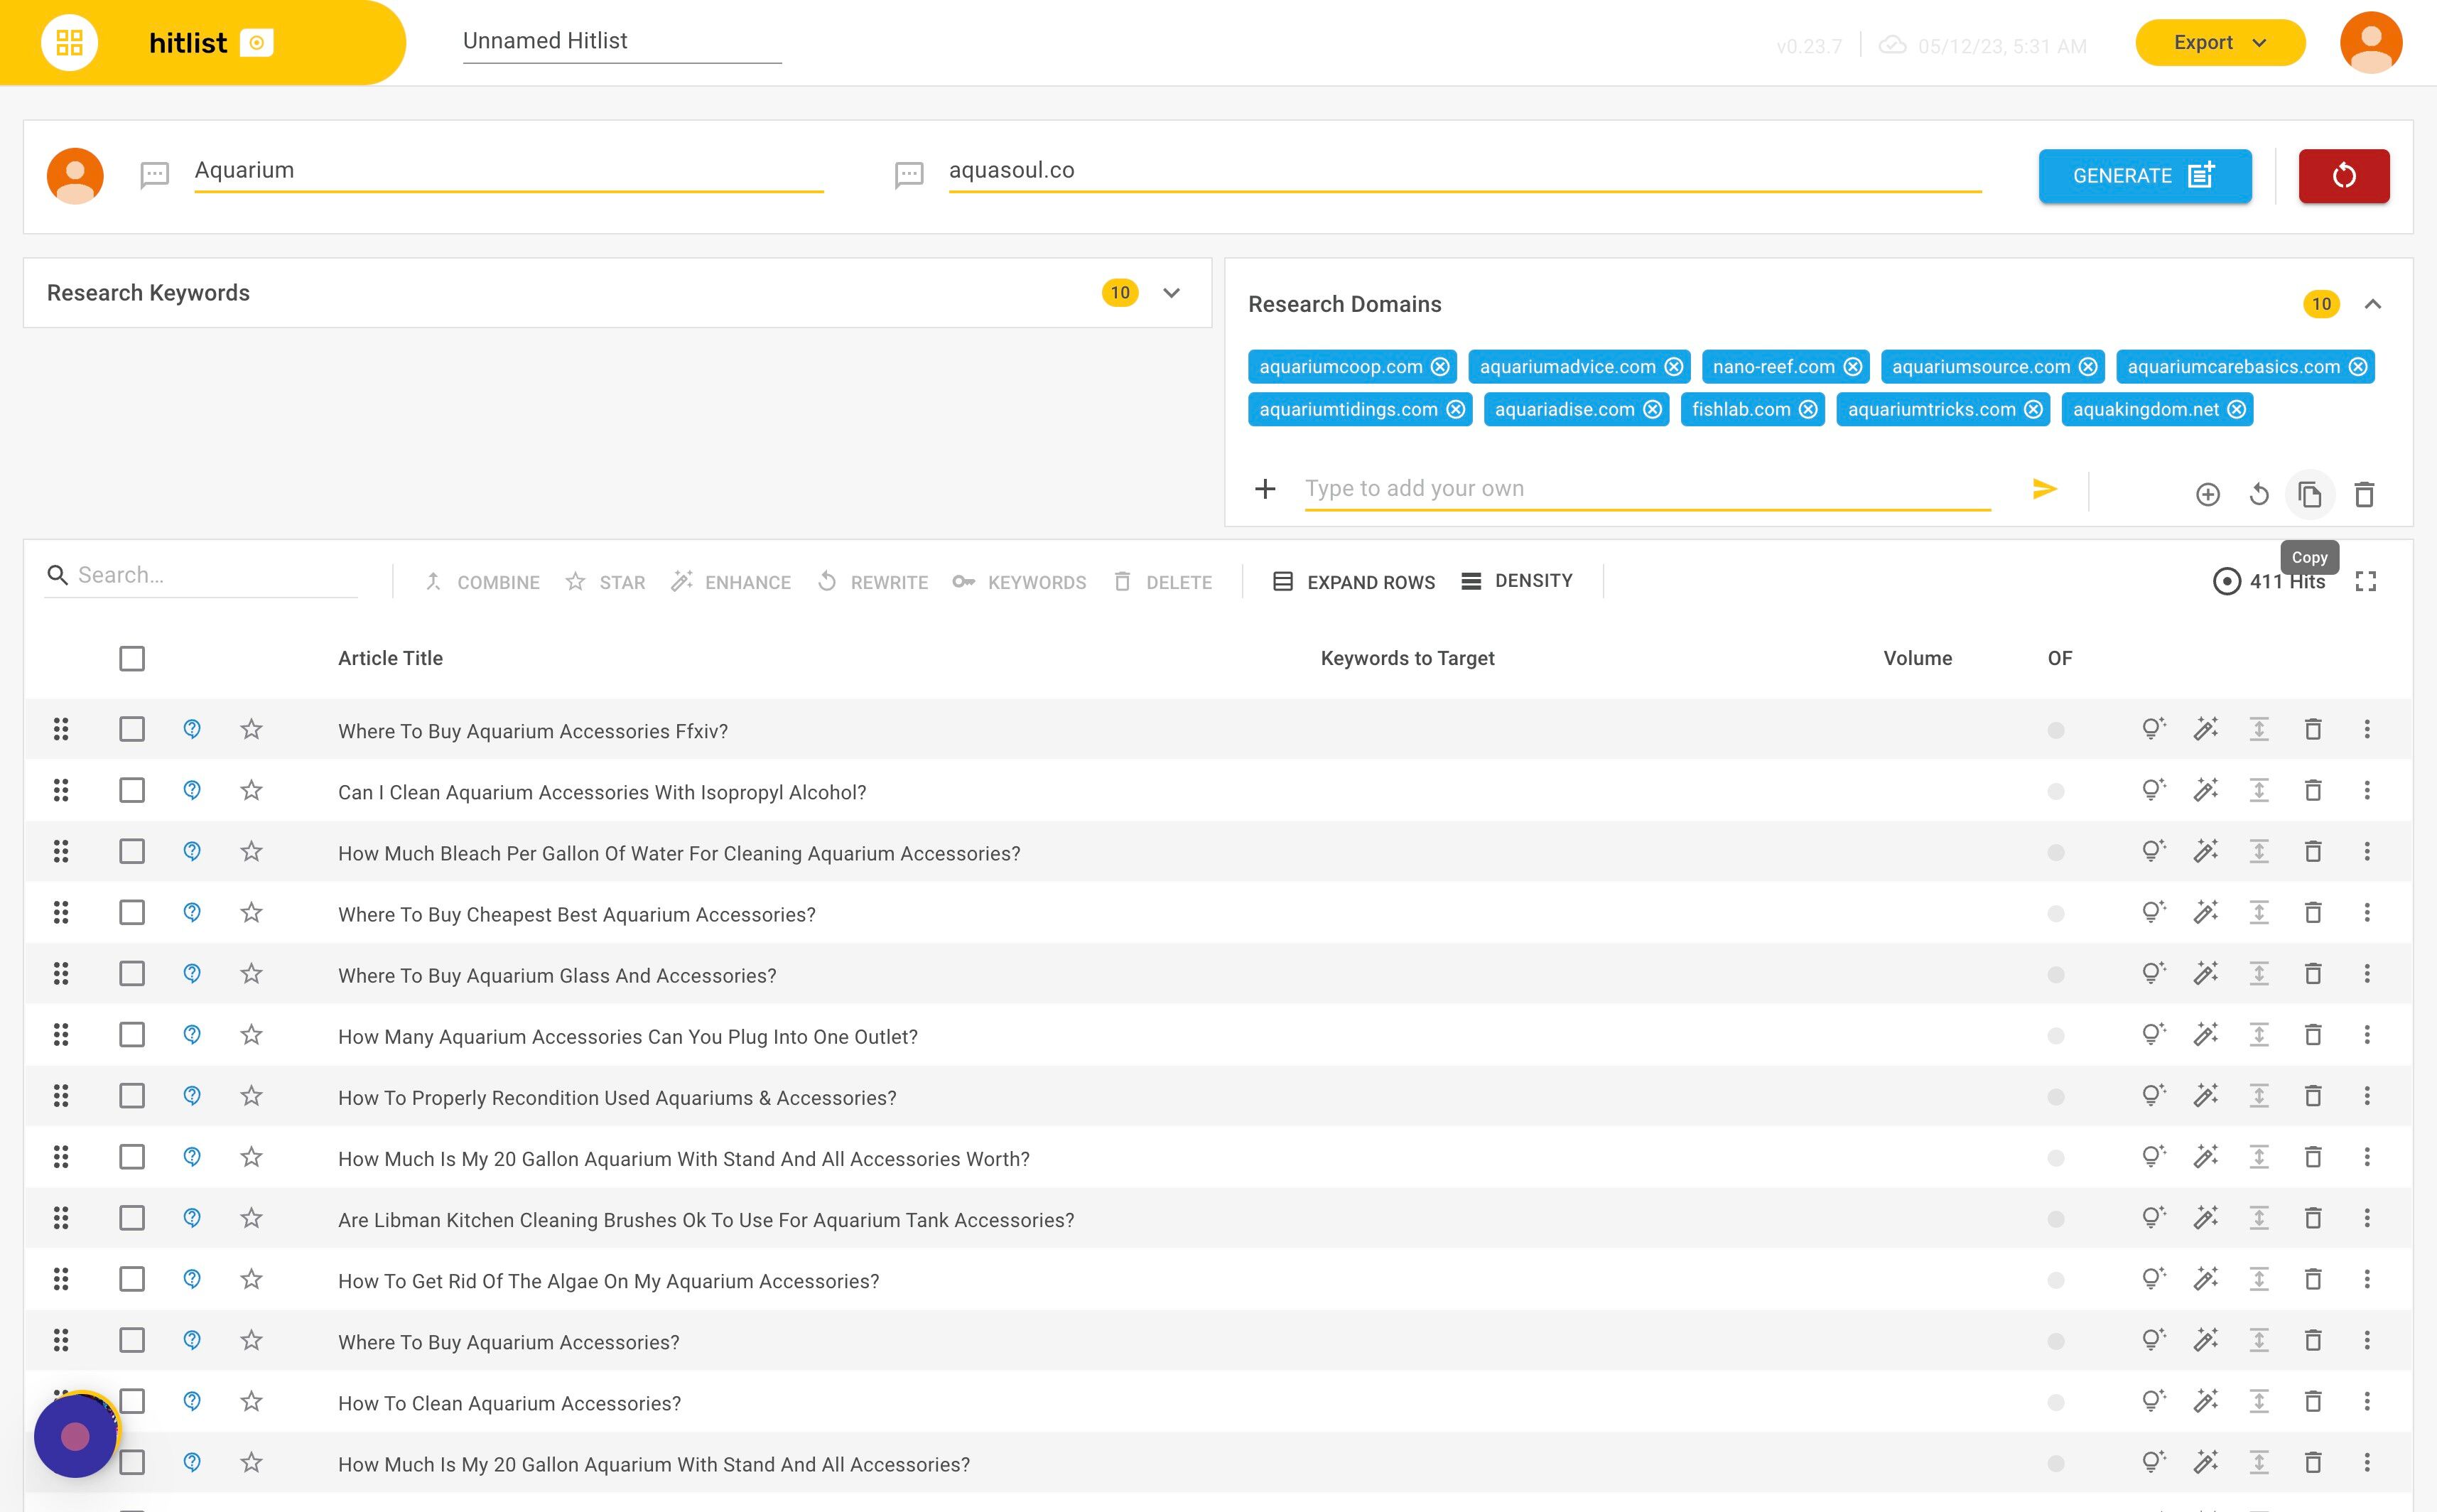Click STAR in the table toolbar
The width and height of the screenshot is (2437, 1512).
pyautogui.click(x=605, y=582)
